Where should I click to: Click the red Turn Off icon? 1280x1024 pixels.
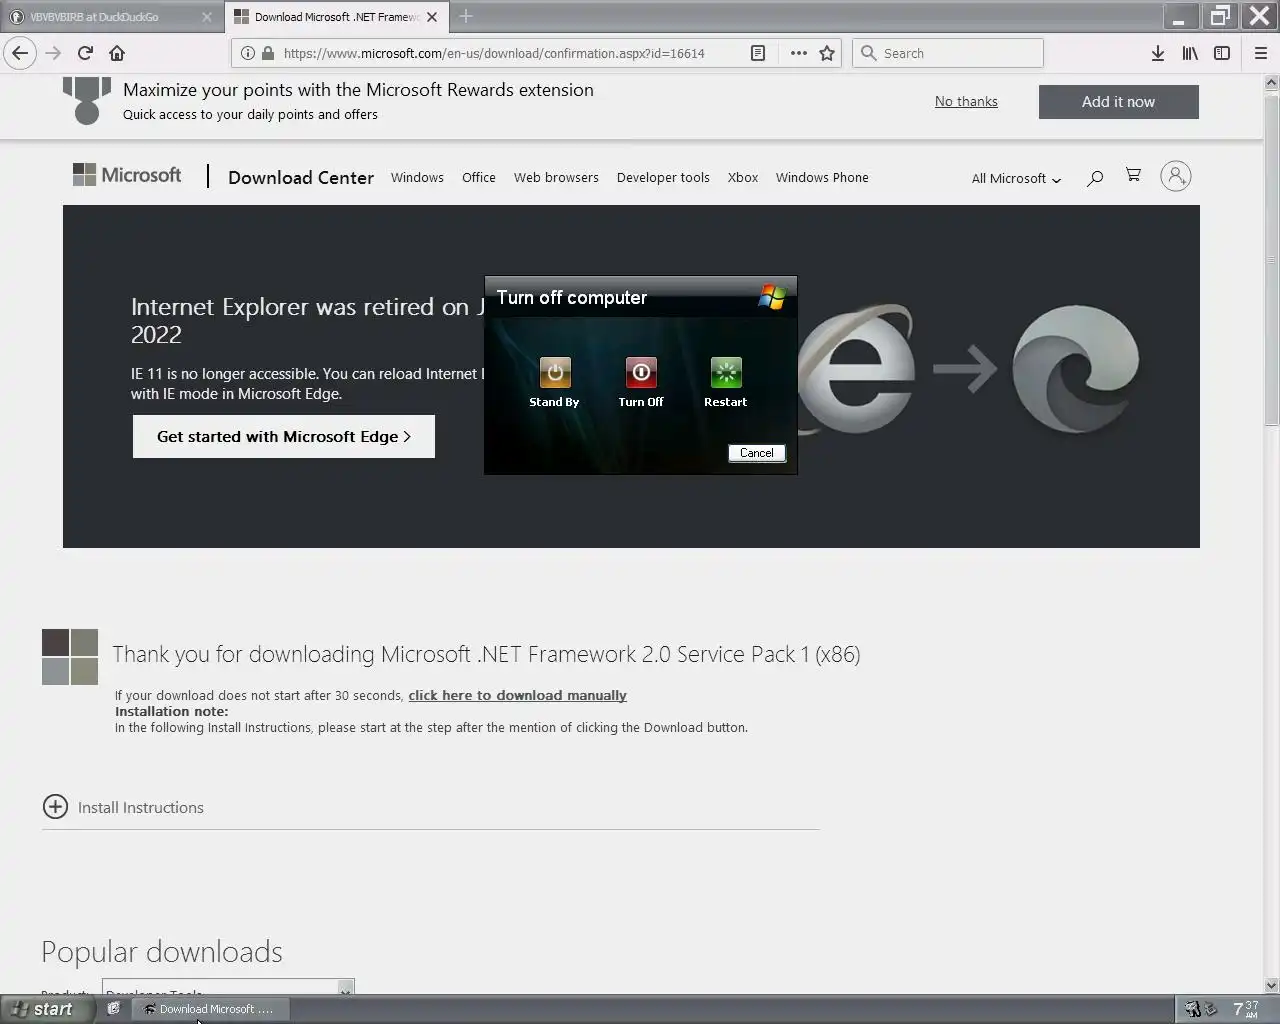641,372
